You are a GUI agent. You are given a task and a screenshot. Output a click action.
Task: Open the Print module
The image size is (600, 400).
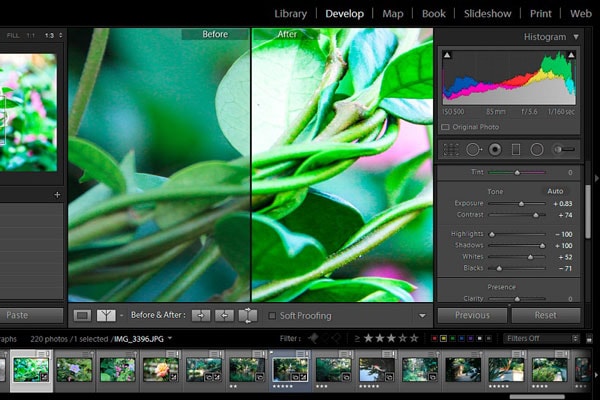point(540,14)
